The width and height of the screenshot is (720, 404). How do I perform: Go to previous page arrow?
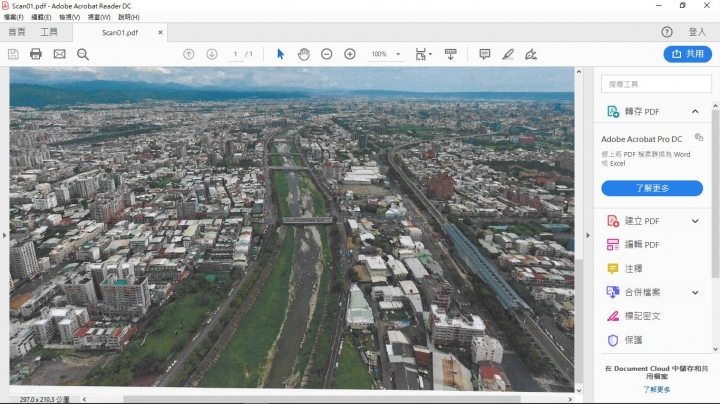(188, 54)
